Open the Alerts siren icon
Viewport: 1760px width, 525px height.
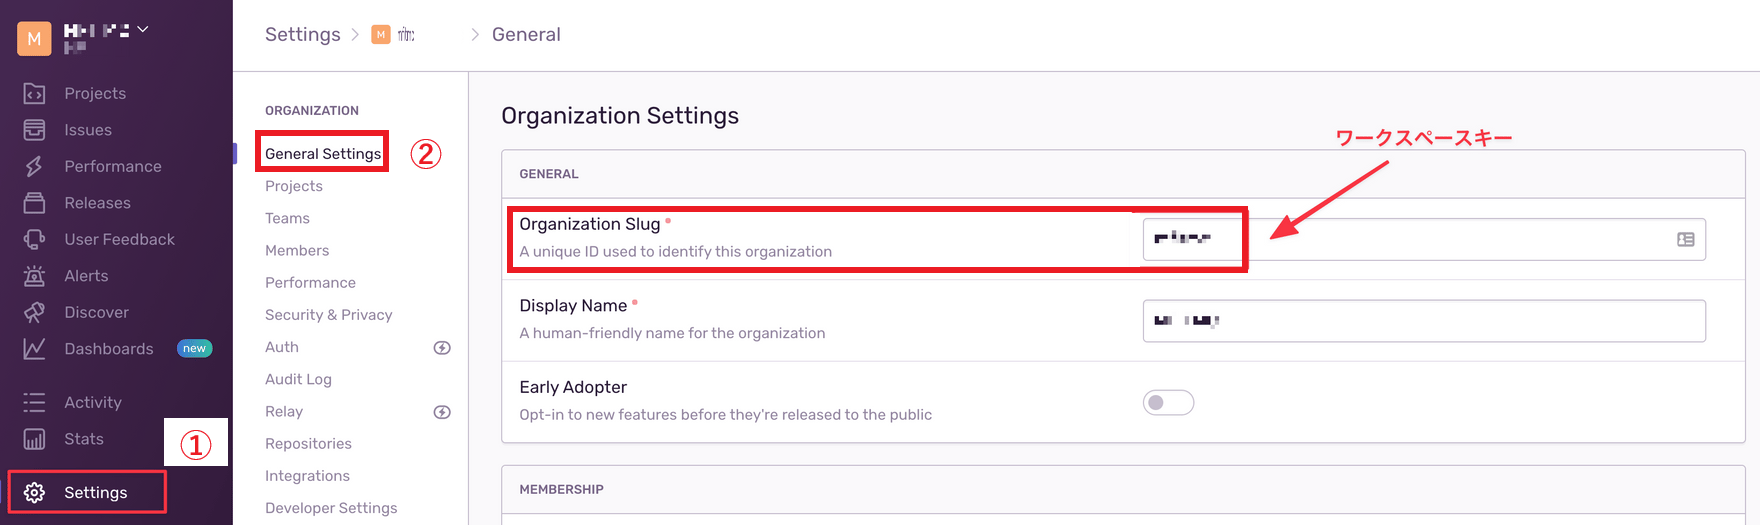pos(34,276)
